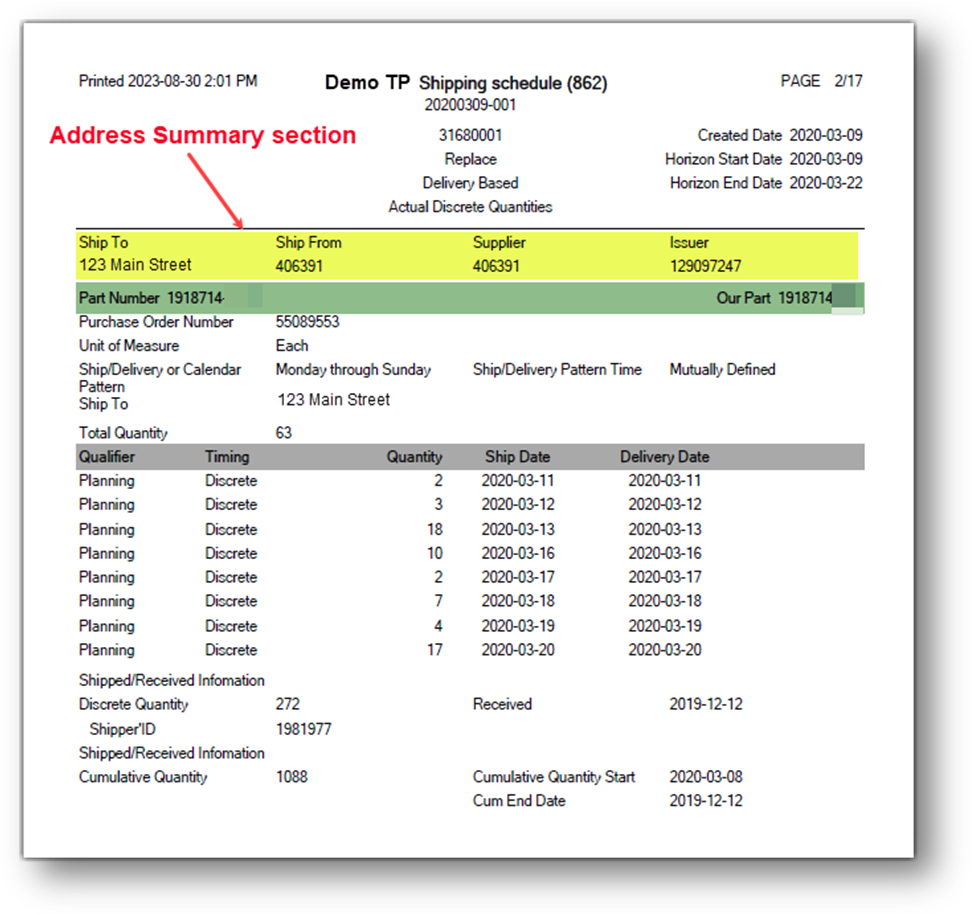Click the Timing column header

coord(228,457)
